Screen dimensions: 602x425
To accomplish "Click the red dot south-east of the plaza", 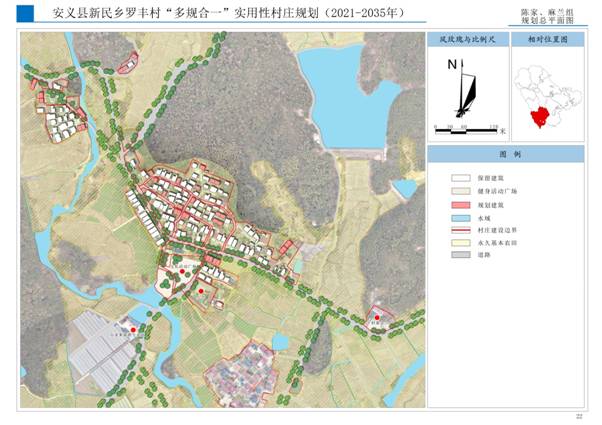I will coord(200,291).
